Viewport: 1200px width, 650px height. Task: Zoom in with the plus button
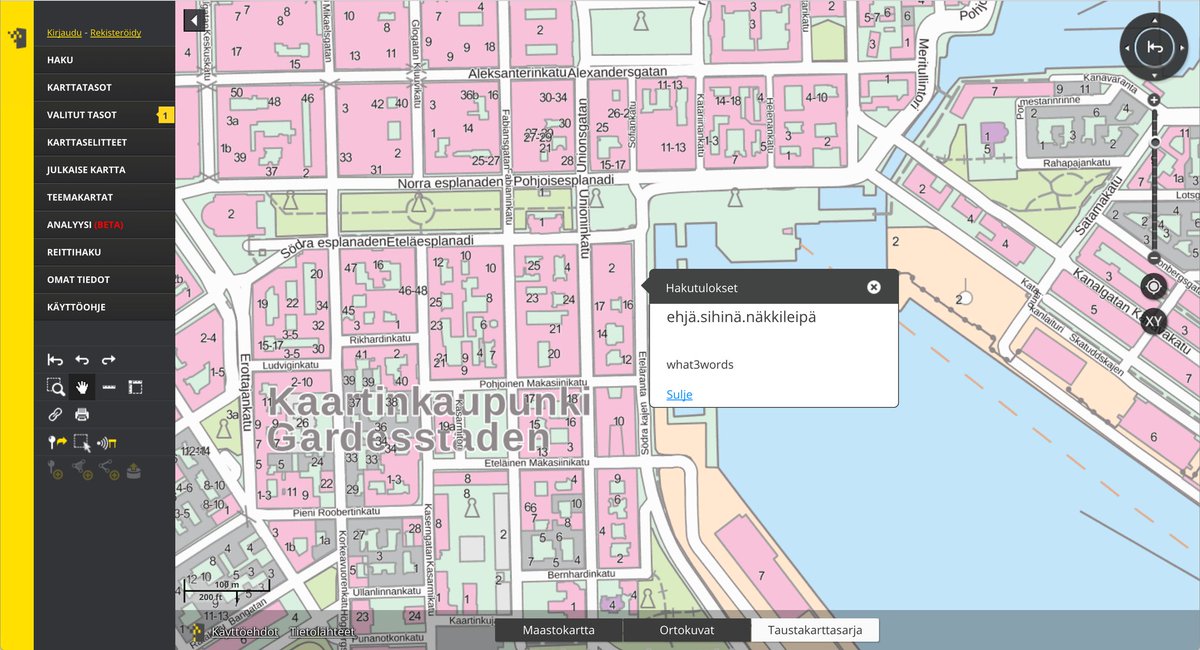[x=1154, y=100]
